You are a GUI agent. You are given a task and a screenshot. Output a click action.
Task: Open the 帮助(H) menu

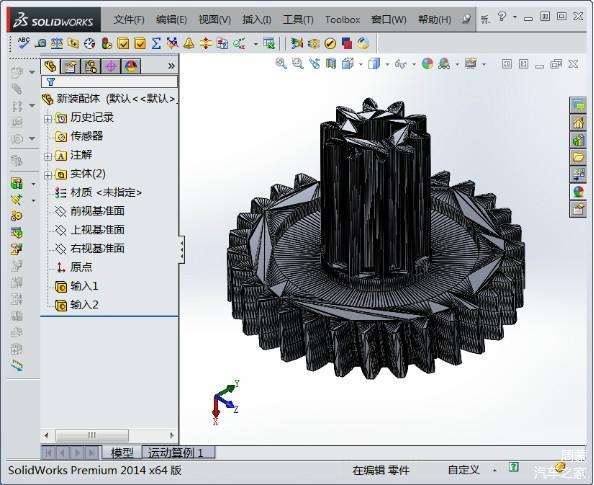click(x=434, y=19)
